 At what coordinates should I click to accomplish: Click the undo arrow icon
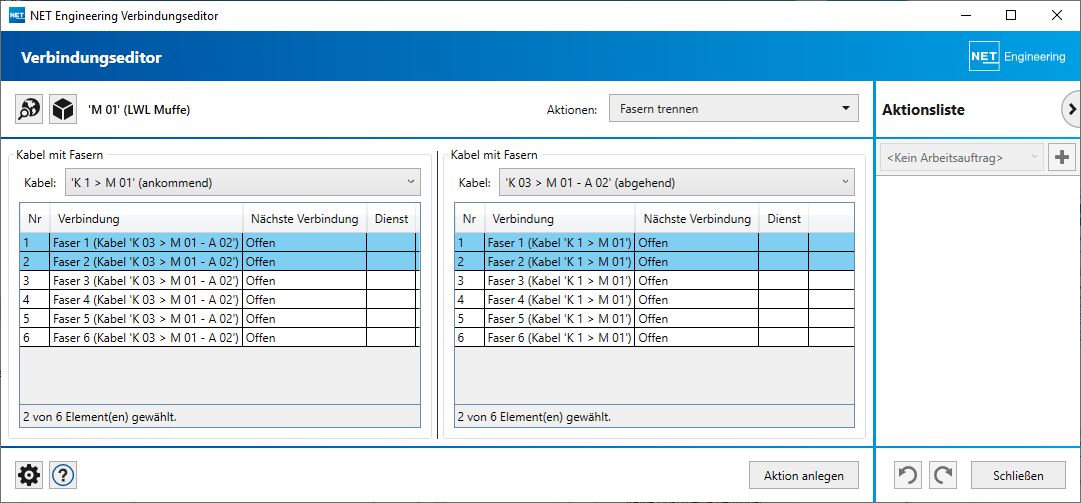pyautogui.click(x=909, y=475)
